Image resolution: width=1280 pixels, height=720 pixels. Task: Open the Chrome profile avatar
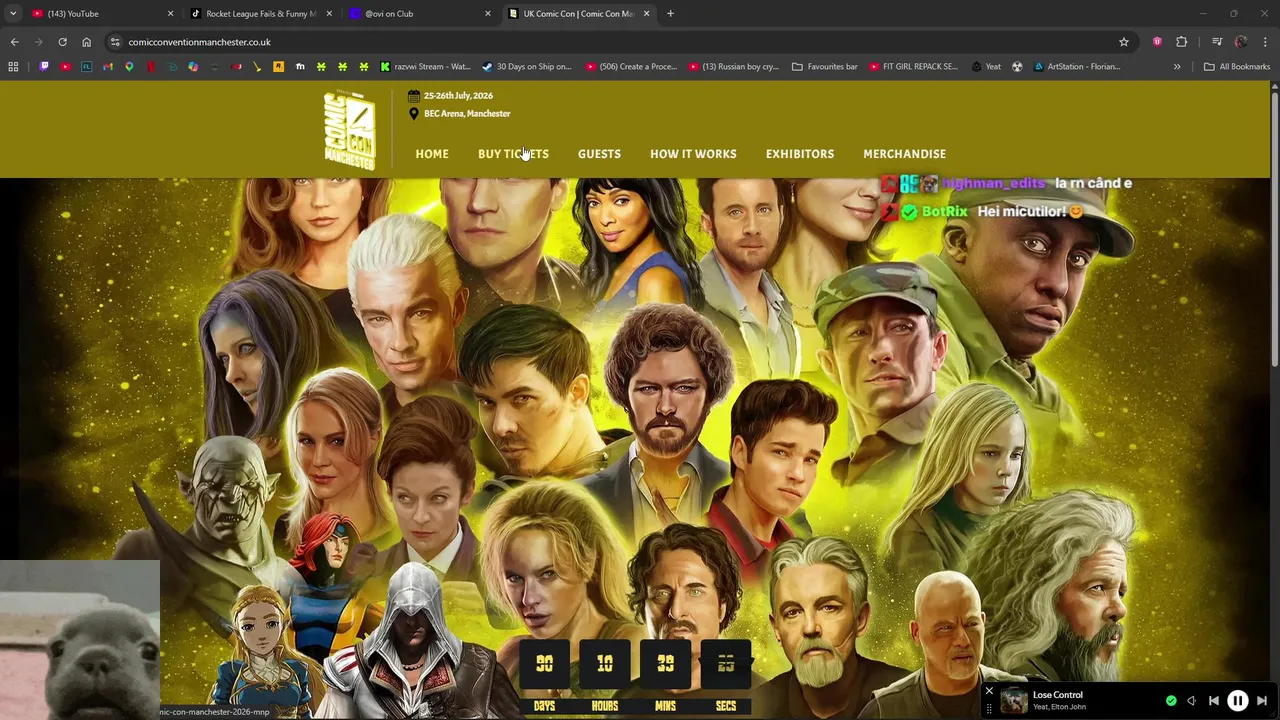coord(1241,42)
